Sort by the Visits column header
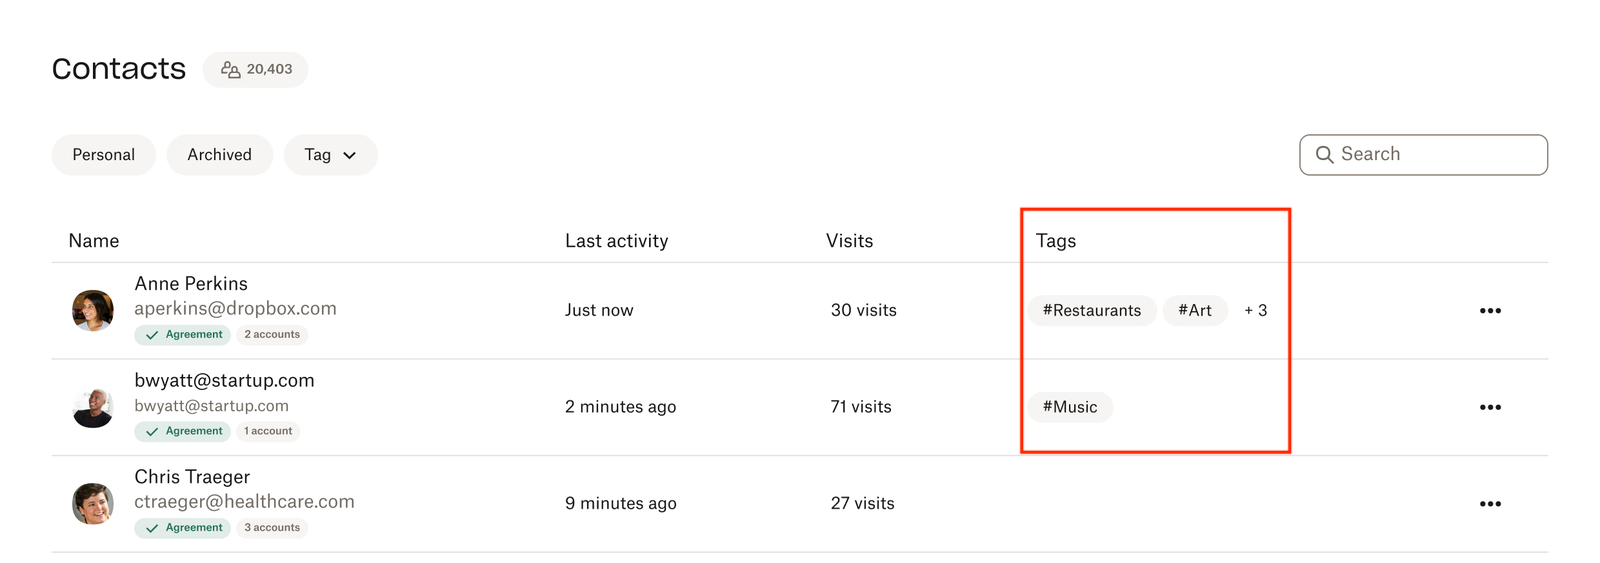 pyautogui.click(x=849, y=241)
